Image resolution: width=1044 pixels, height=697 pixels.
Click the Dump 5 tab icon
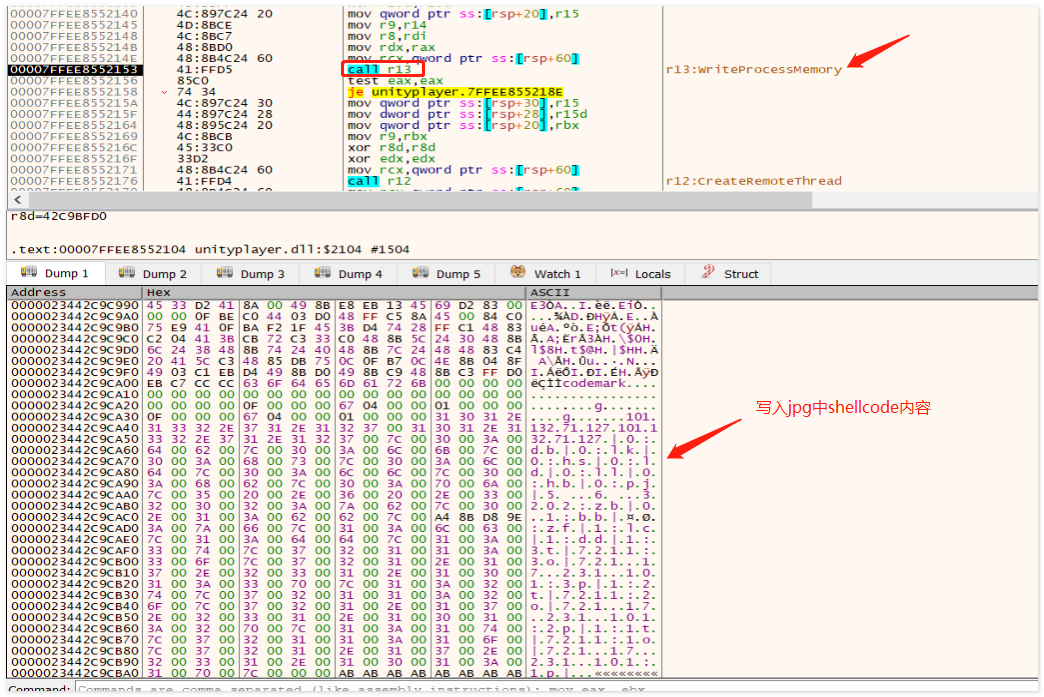pyautogui.click(x=420, y=272)
